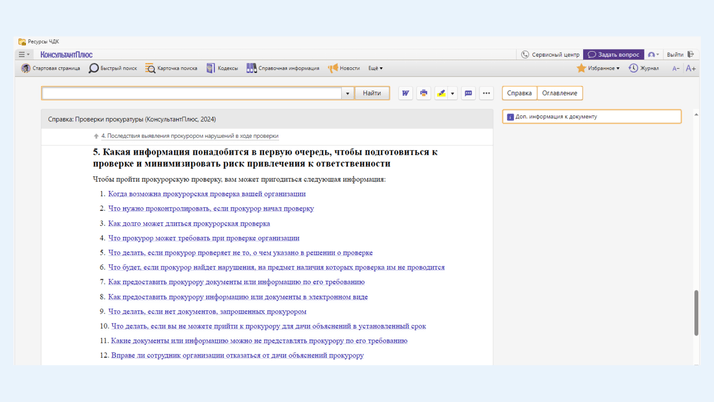Image resolution: width=714 pixels, height=402 pixels.
Task: Open link Что будет, если прокурор найдет нарушения
Action: [x=276, y=267]
